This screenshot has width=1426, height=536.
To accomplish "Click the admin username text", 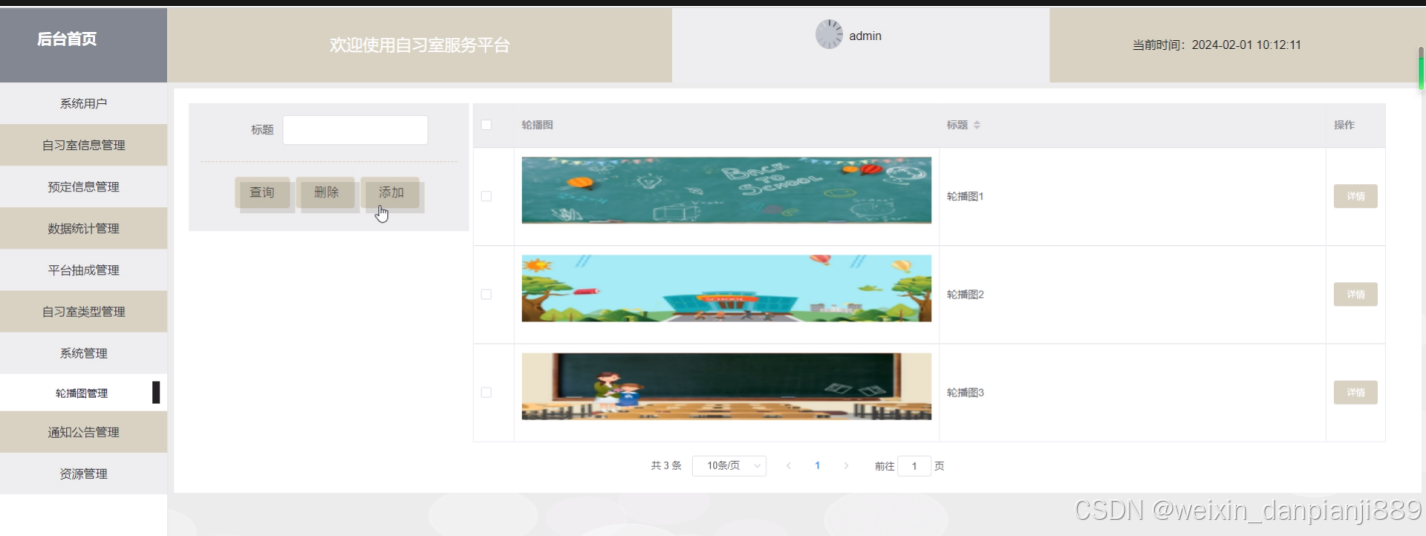I will point(865,36).
